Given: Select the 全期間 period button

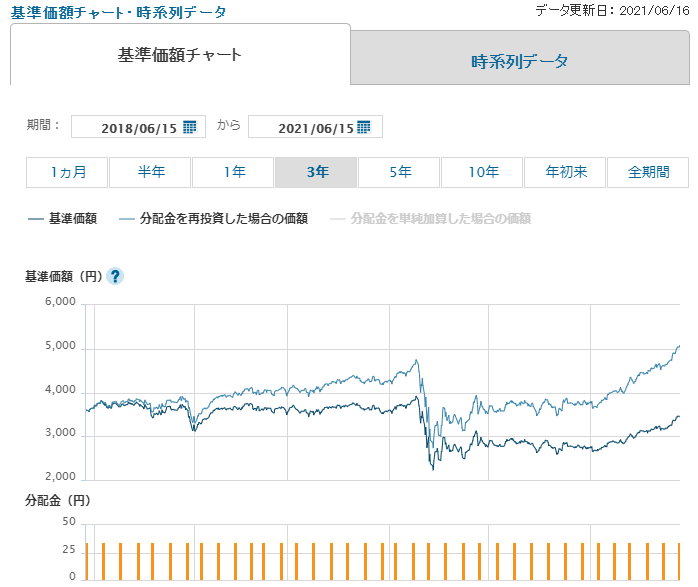Looking at the screenshot, I should tap(648, 172).
